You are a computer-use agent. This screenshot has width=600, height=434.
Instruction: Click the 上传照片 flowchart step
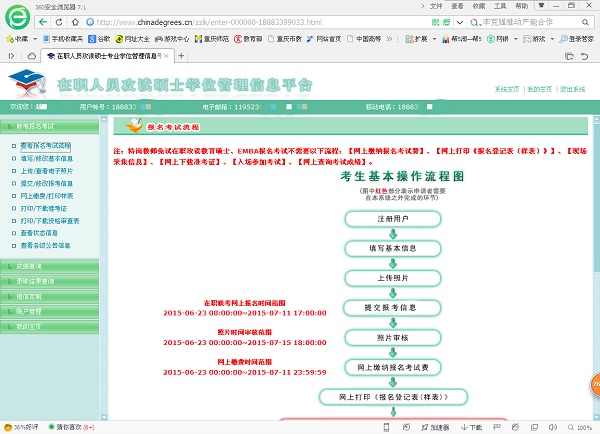point(393,278)
